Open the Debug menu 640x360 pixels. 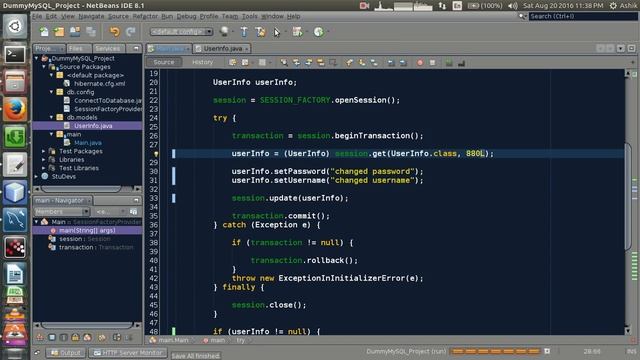(187, 16)
